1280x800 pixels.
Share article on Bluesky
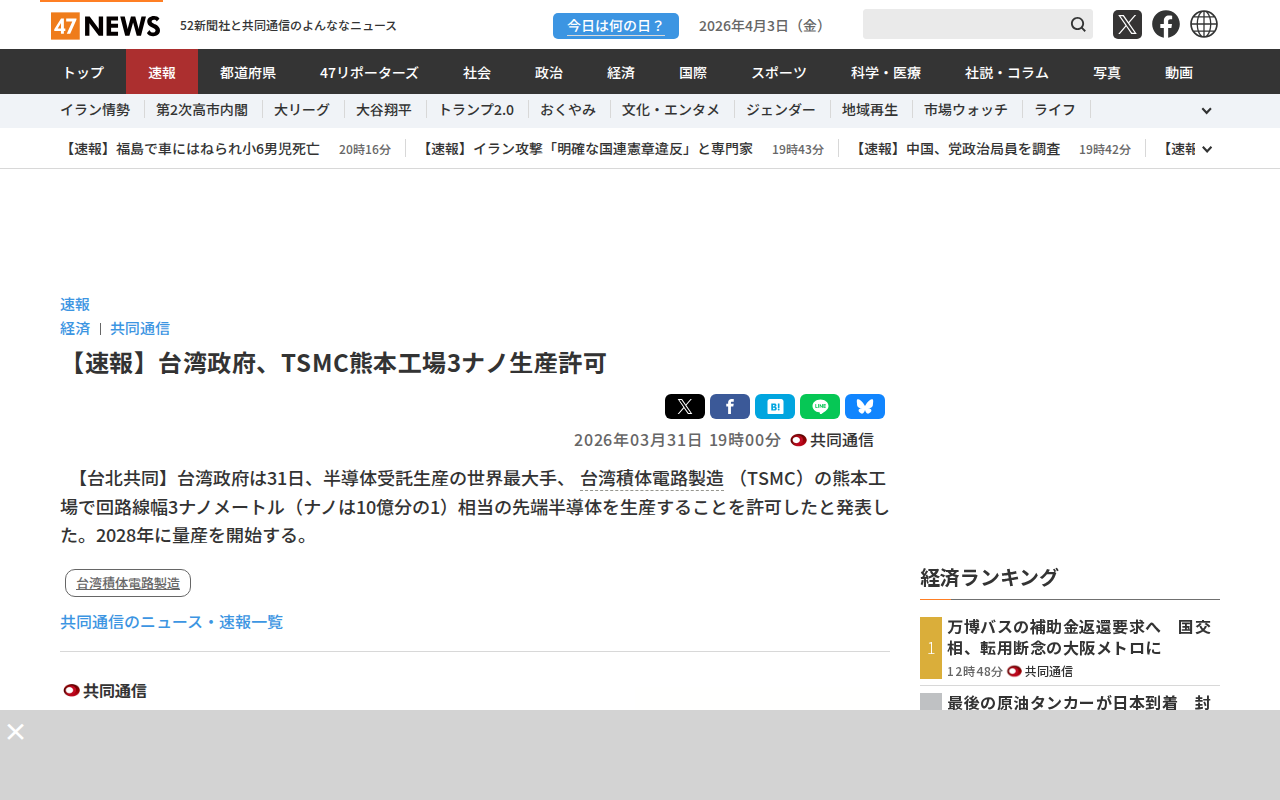(x=865, y=407)
